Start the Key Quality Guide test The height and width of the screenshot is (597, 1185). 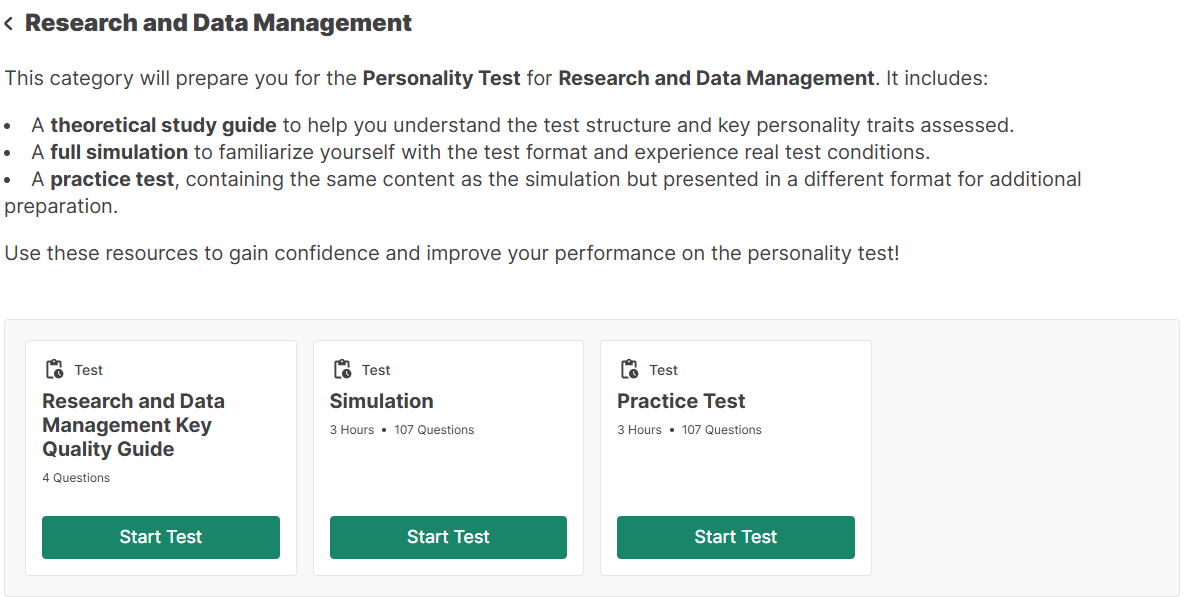pos(161,537)
